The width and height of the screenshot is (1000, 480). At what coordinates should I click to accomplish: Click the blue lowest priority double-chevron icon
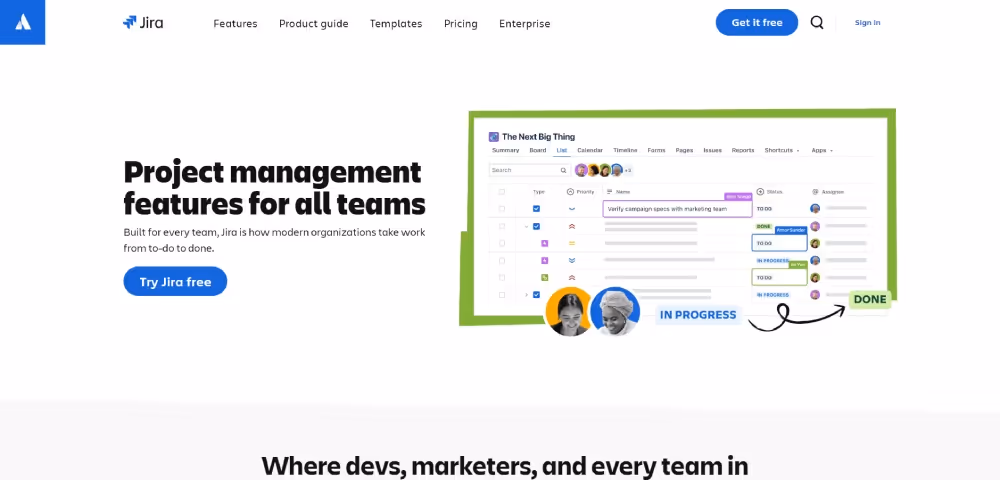[572, 260]
